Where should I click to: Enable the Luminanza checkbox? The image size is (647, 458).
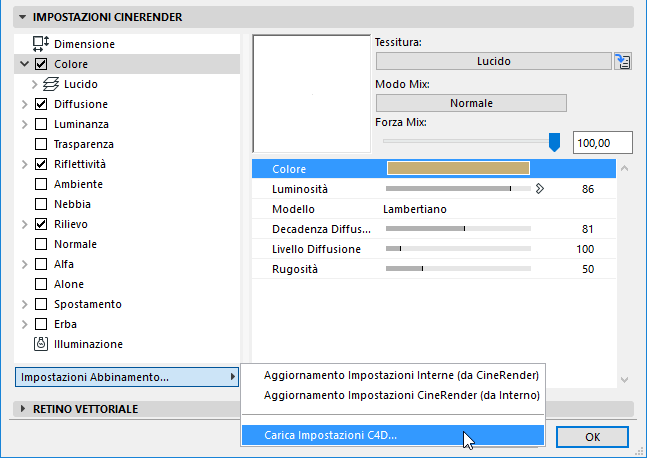41,124
